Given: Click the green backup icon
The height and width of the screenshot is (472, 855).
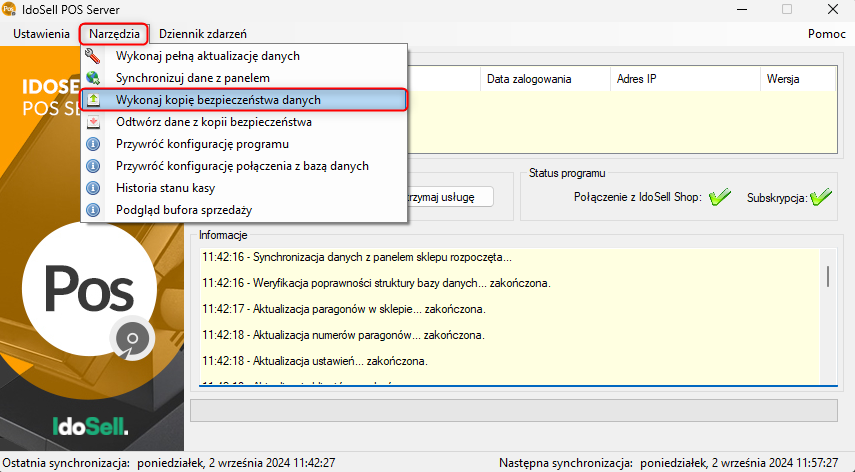Looking at the screenshot, I should click(x=93, y=100).
